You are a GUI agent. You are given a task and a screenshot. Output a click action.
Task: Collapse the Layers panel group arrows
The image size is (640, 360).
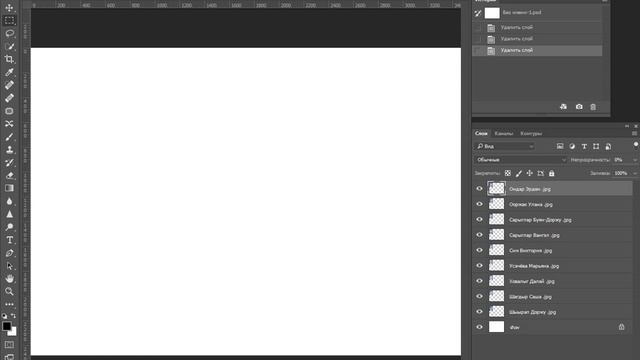tap(627, 126)
